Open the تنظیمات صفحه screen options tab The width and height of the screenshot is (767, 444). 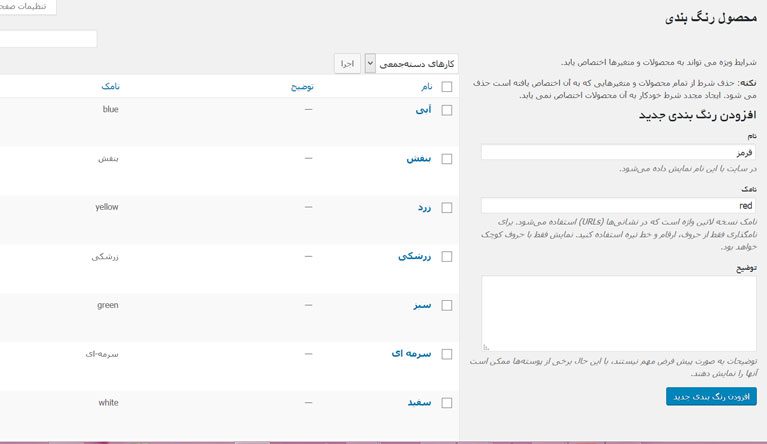coord(27,7)
